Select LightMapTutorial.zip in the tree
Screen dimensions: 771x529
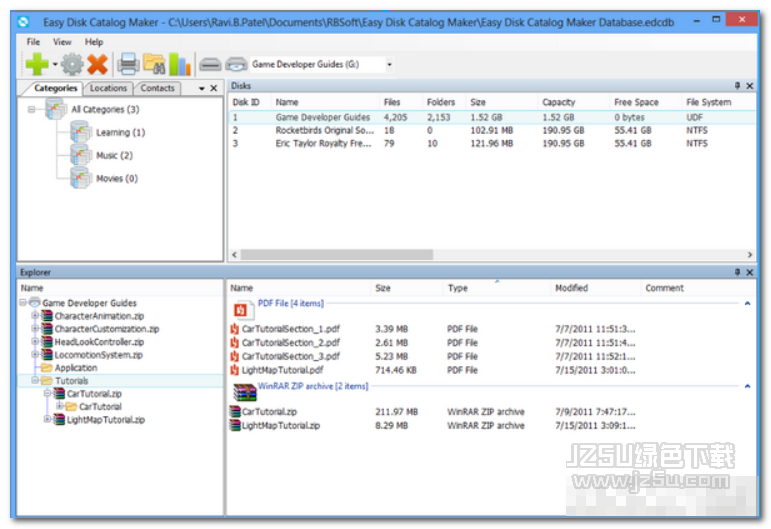click(x=106, y=420)
